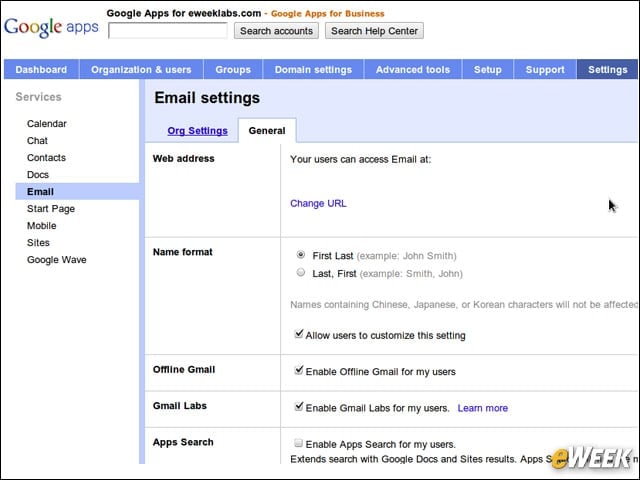Select the Settings tab
This screenshot has width=640, height=480.
click(x=607, y=69)
